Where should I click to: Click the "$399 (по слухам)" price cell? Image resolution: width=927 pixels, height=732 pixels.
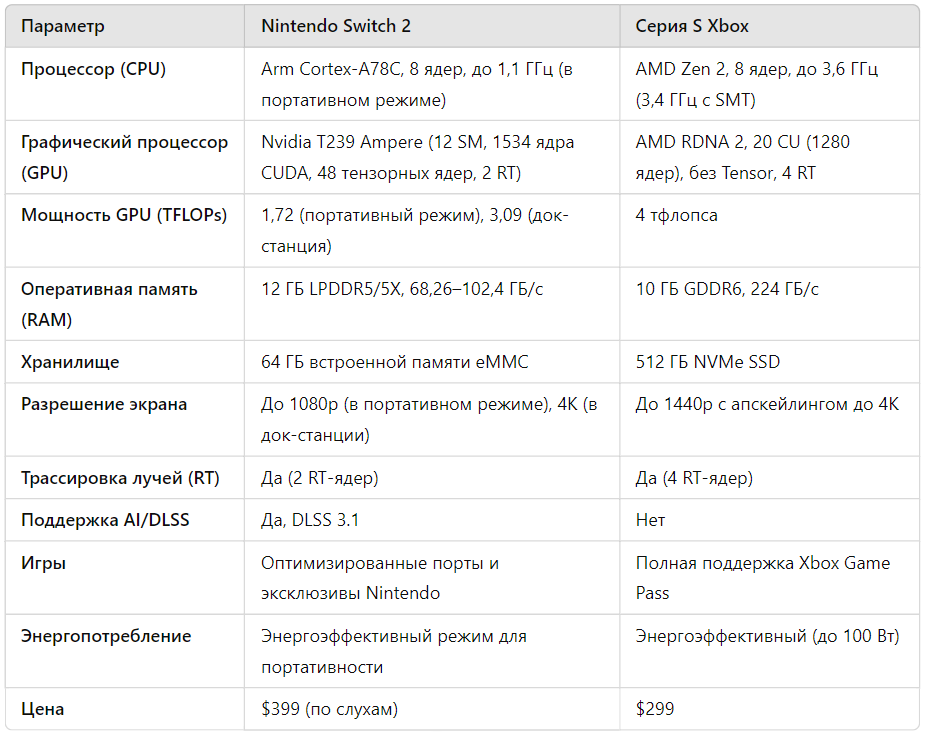coord(329,709)
